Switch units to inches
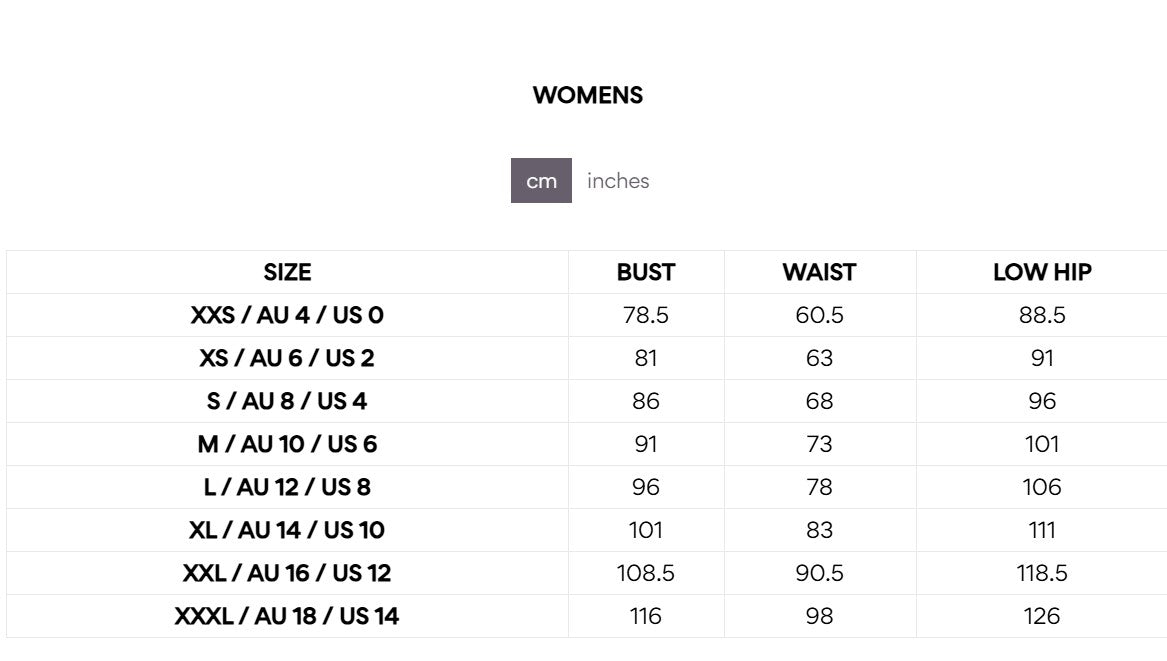 (618, 181)
